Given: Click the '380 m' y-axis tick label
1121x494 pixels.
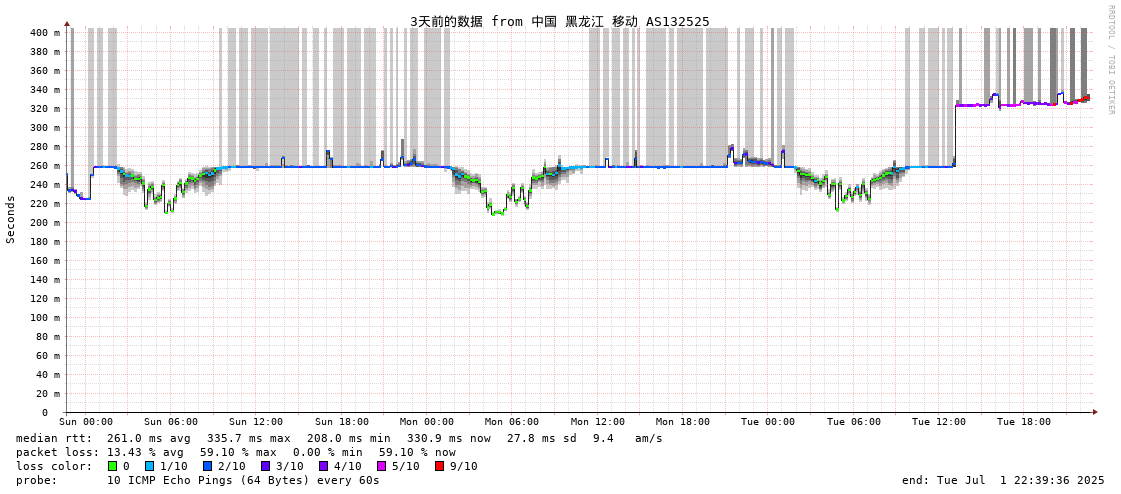Looking at the screenshot, I should pyautogui.click(x=45, y=51).
